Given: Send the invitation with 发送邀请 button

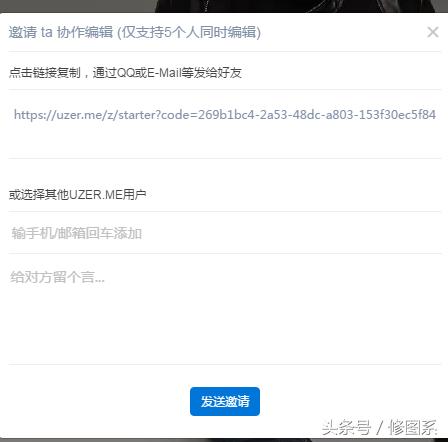Looking at the screenshot, I should 225,401.
